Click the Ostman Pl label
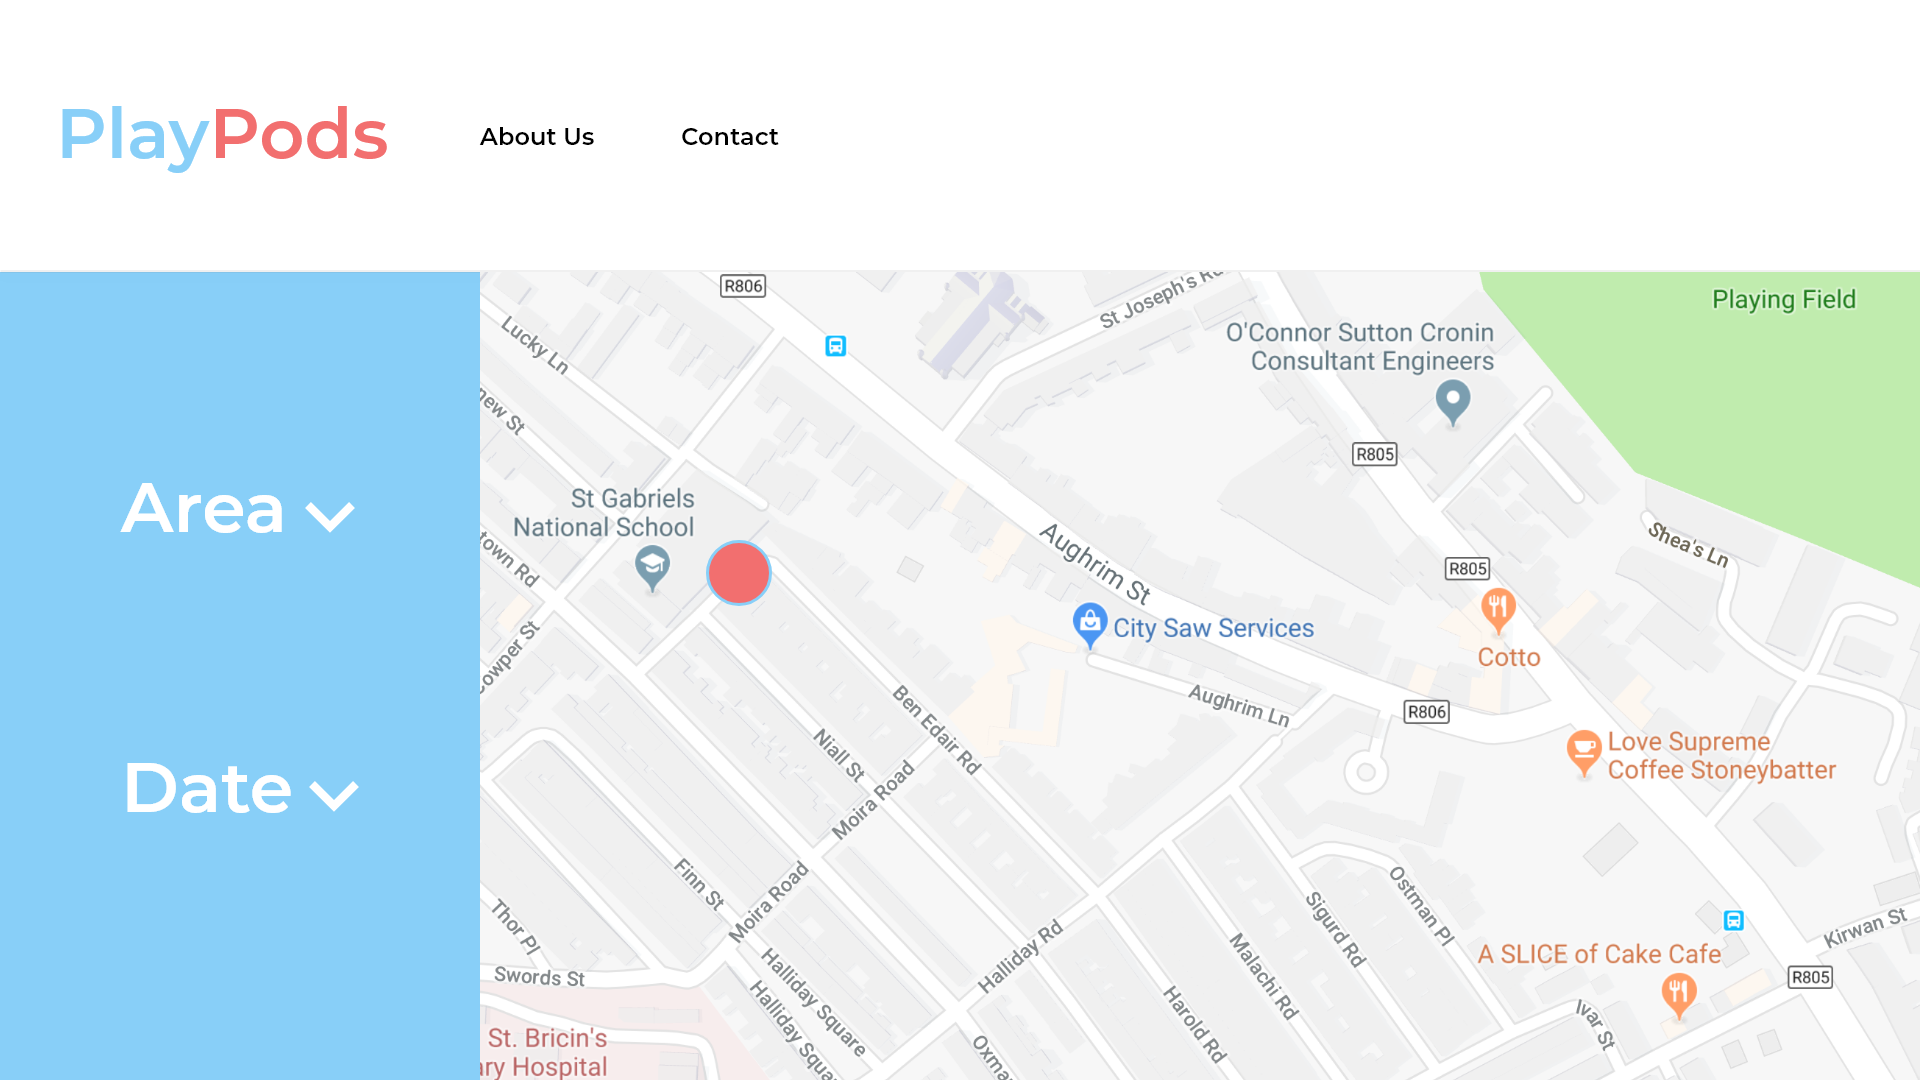Viewport: 1920px width, 1080px height. point(1421,906)
